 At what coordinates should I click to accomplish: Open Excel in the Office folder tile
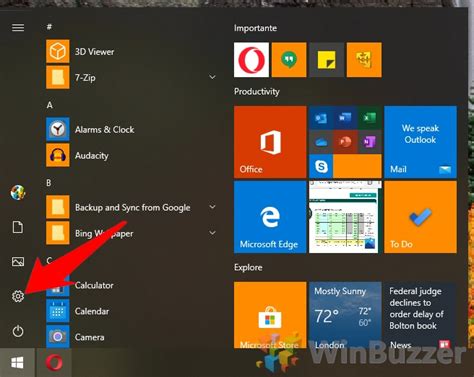pyautogui.click(x=370, y=118)
